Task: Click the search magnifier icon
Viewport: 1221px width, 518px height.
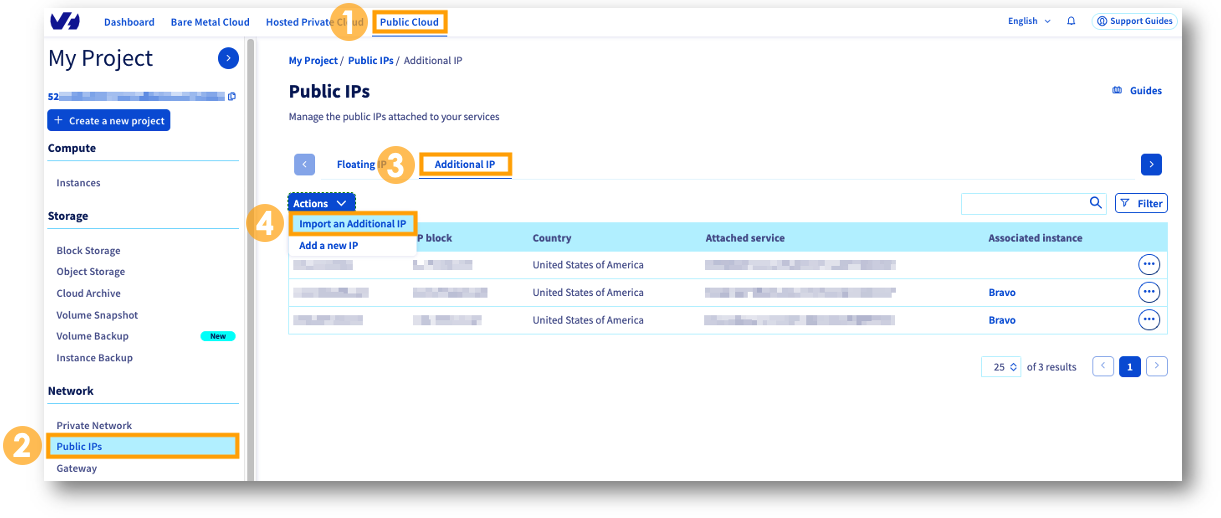Action: [1096, 203]
